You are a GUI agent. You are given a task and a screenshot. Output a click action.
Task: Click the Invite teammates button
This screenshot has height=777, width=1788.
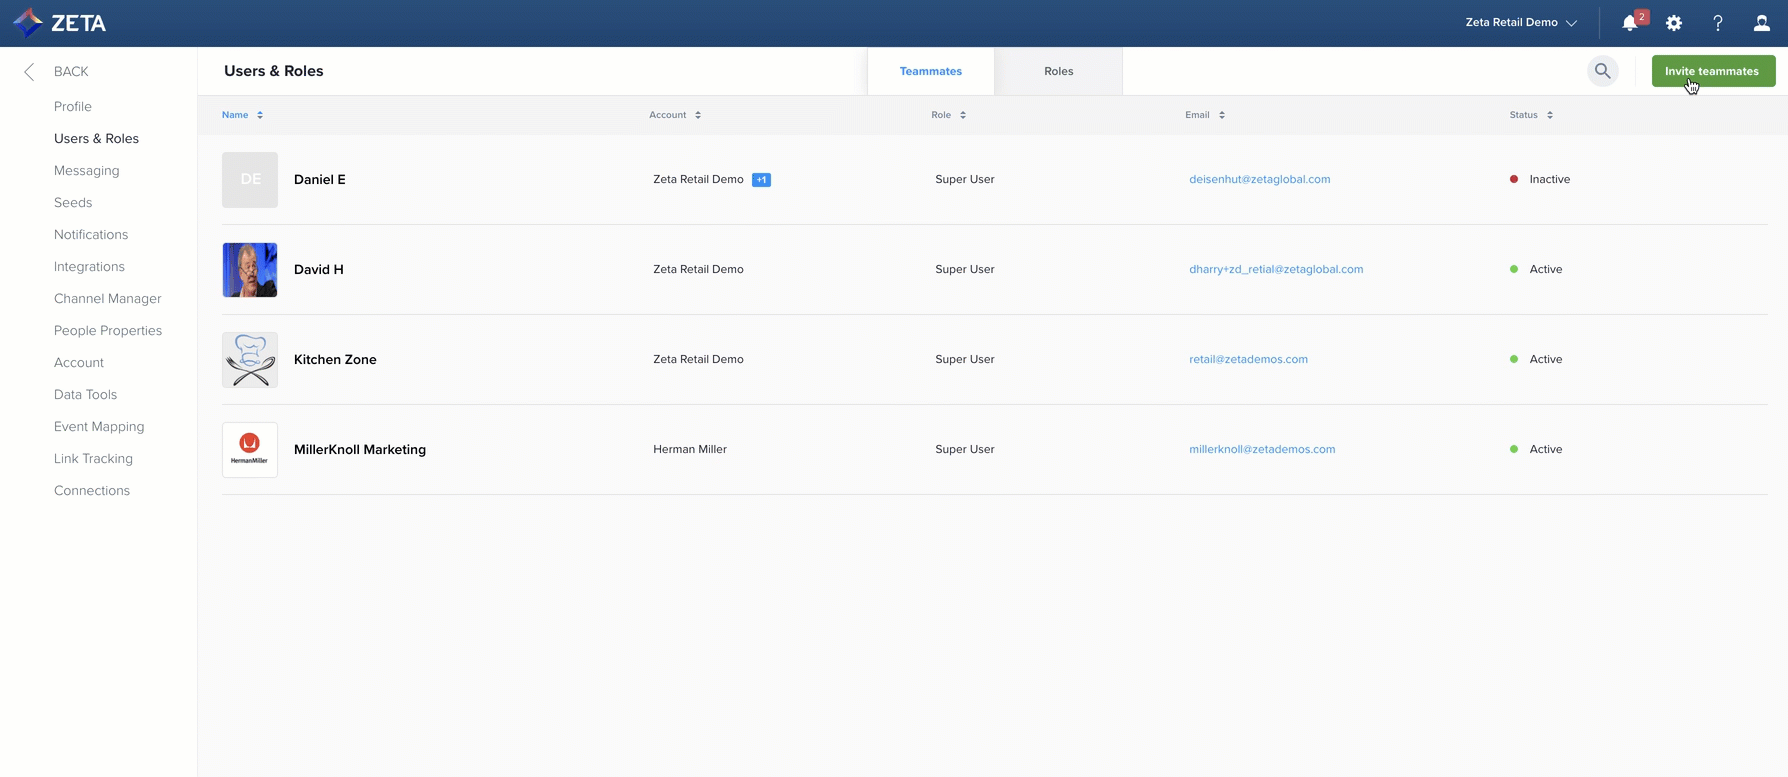click(x=1713, y=71)
